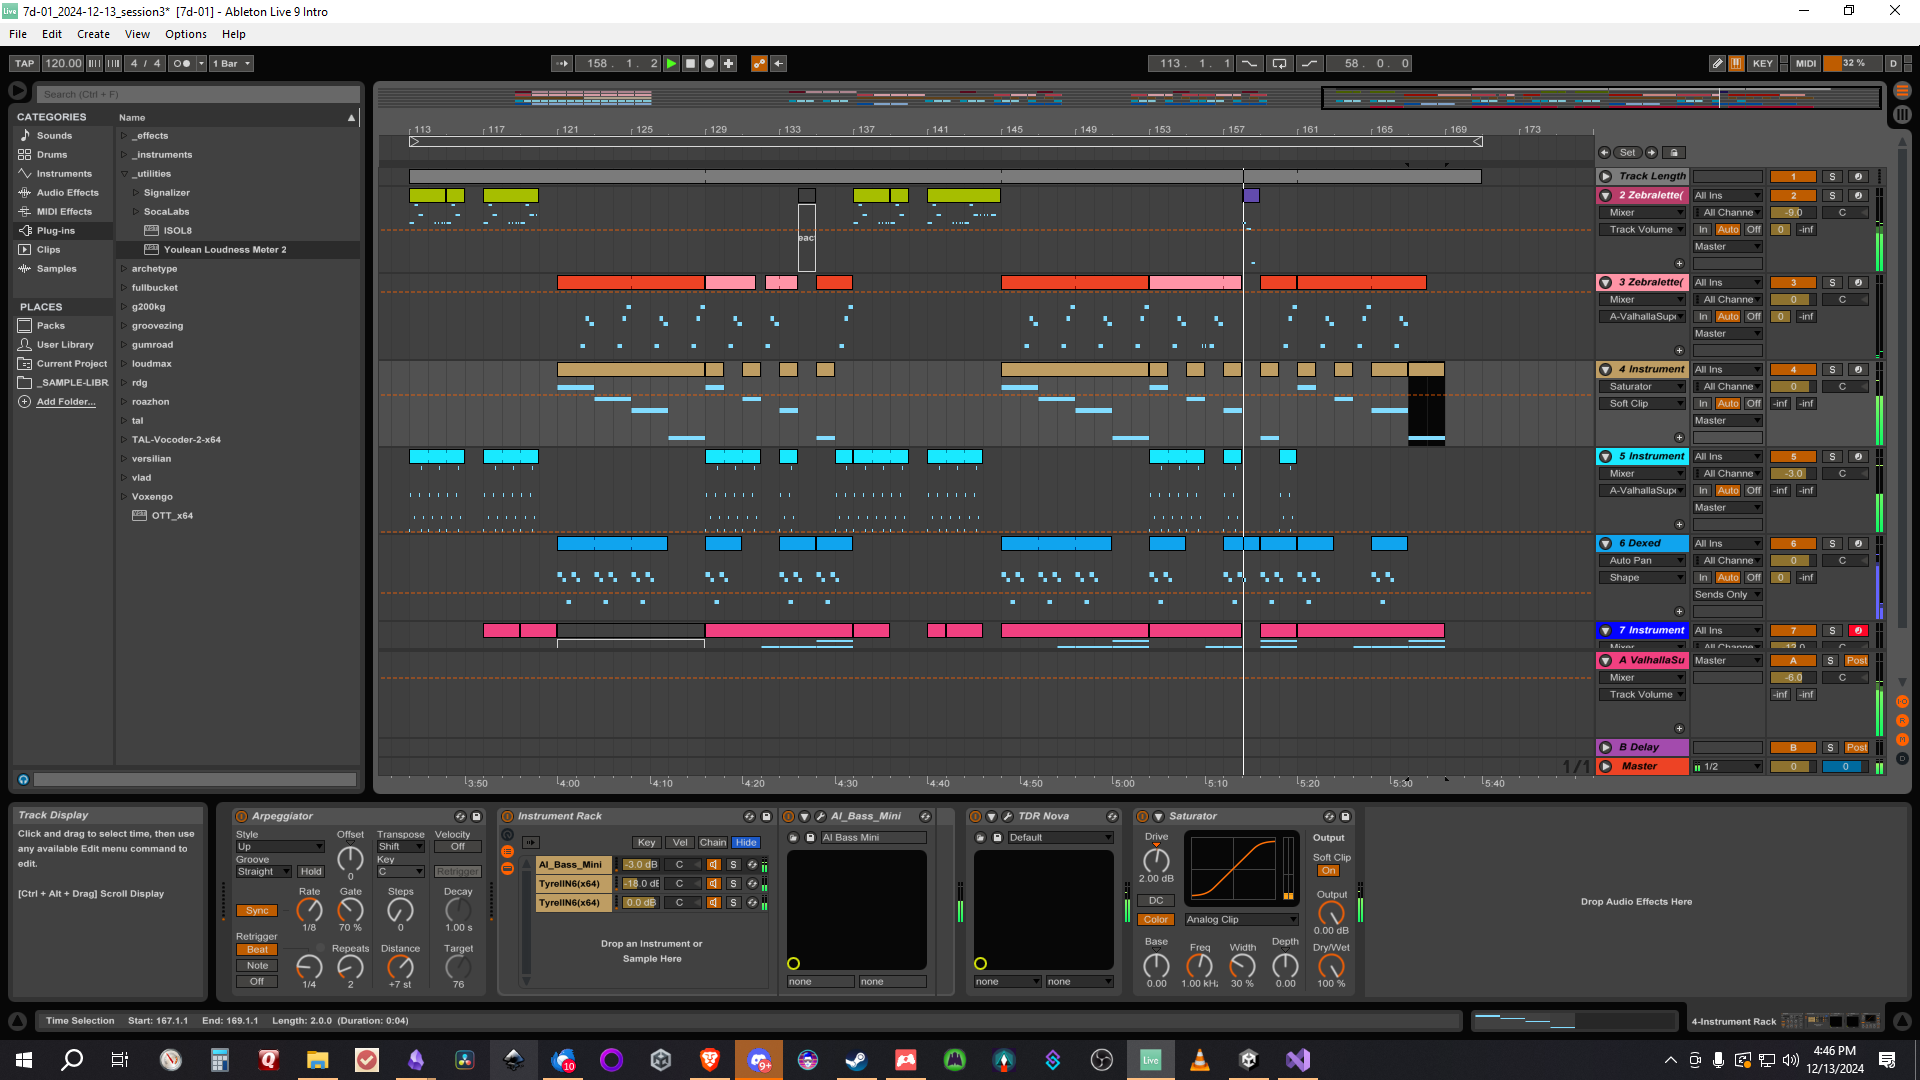Activate Draw Mode pencil icon
The width and height of the screenshot is (1920, 1080).
(1717, 63)
